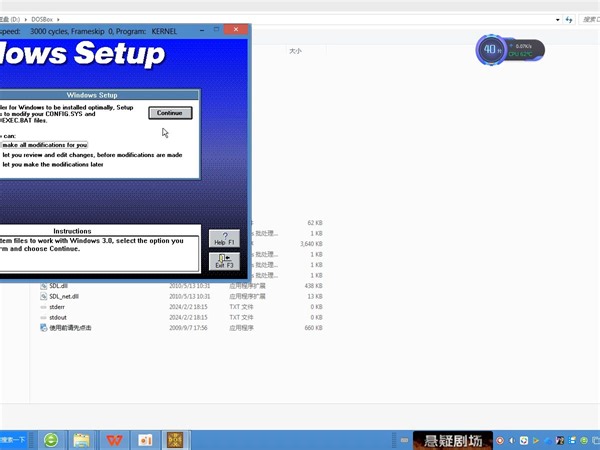Click the Explorer refresh button
The image size is (600, 450).
click(x=569, y=19)
